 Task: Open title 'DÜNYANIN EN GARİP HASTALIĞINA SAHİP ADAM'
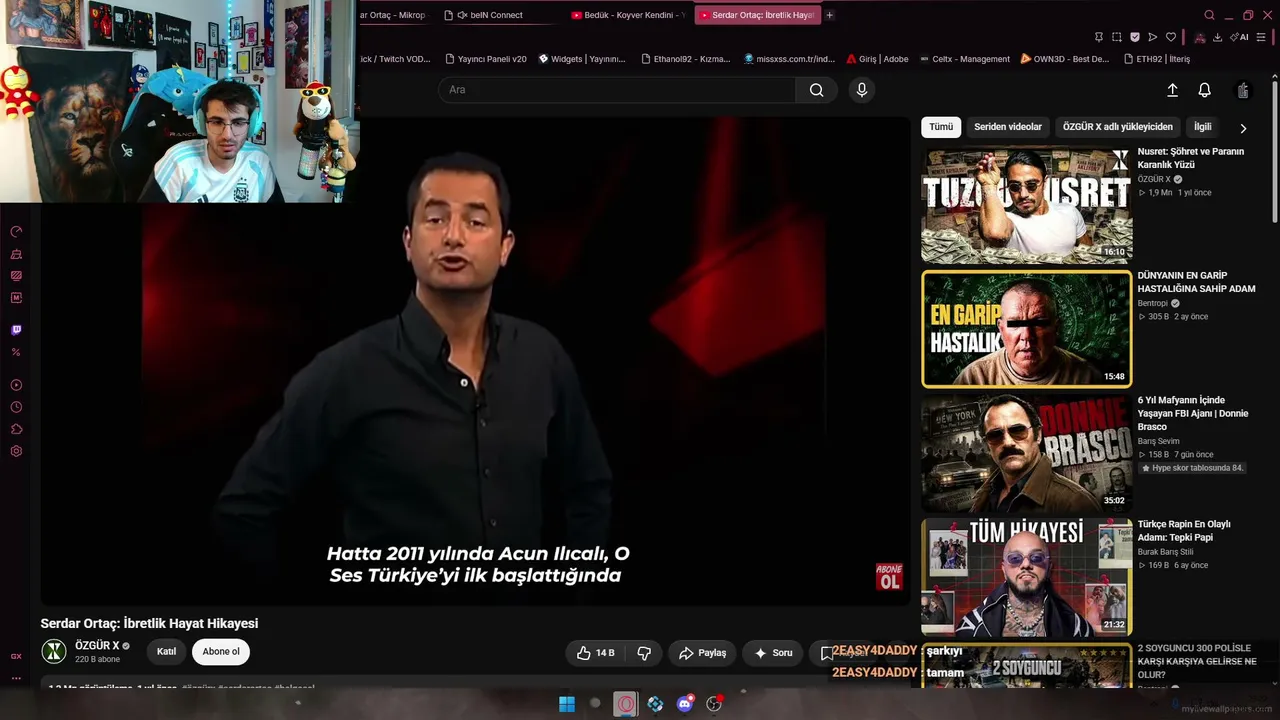(x=1196, y=282)
